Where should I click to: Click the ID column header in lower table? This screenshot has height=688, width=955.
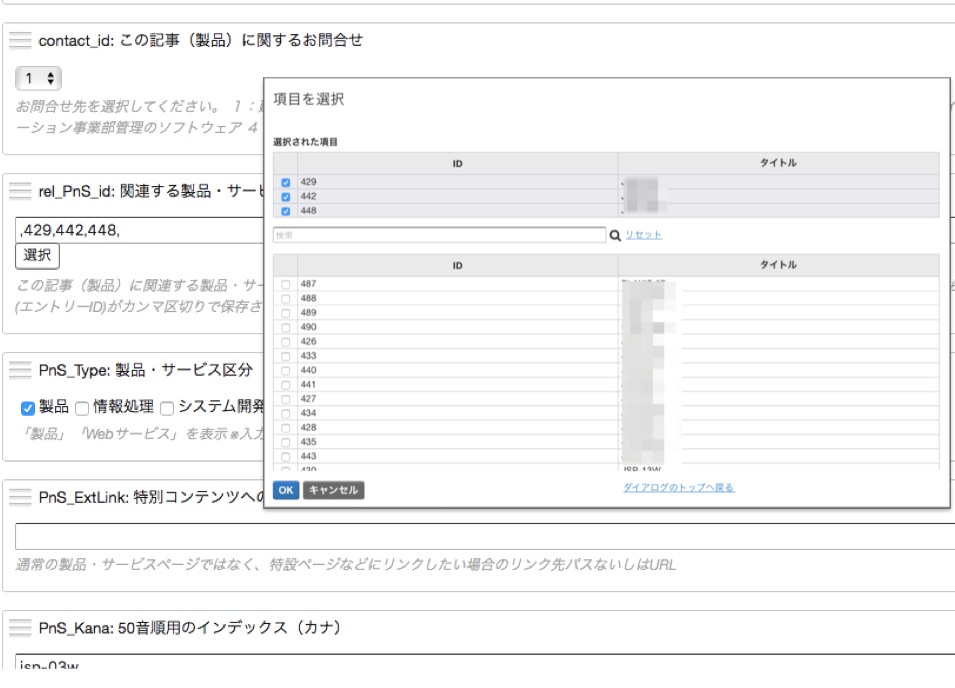(457, 265)
